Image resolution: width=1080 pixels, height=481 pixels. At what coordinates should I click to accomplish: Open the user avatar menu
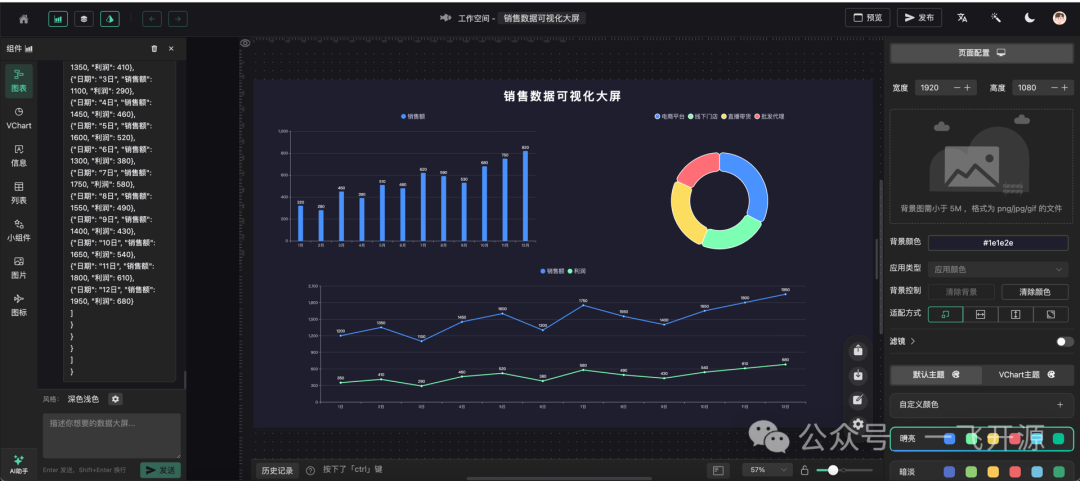[1059, 18]
